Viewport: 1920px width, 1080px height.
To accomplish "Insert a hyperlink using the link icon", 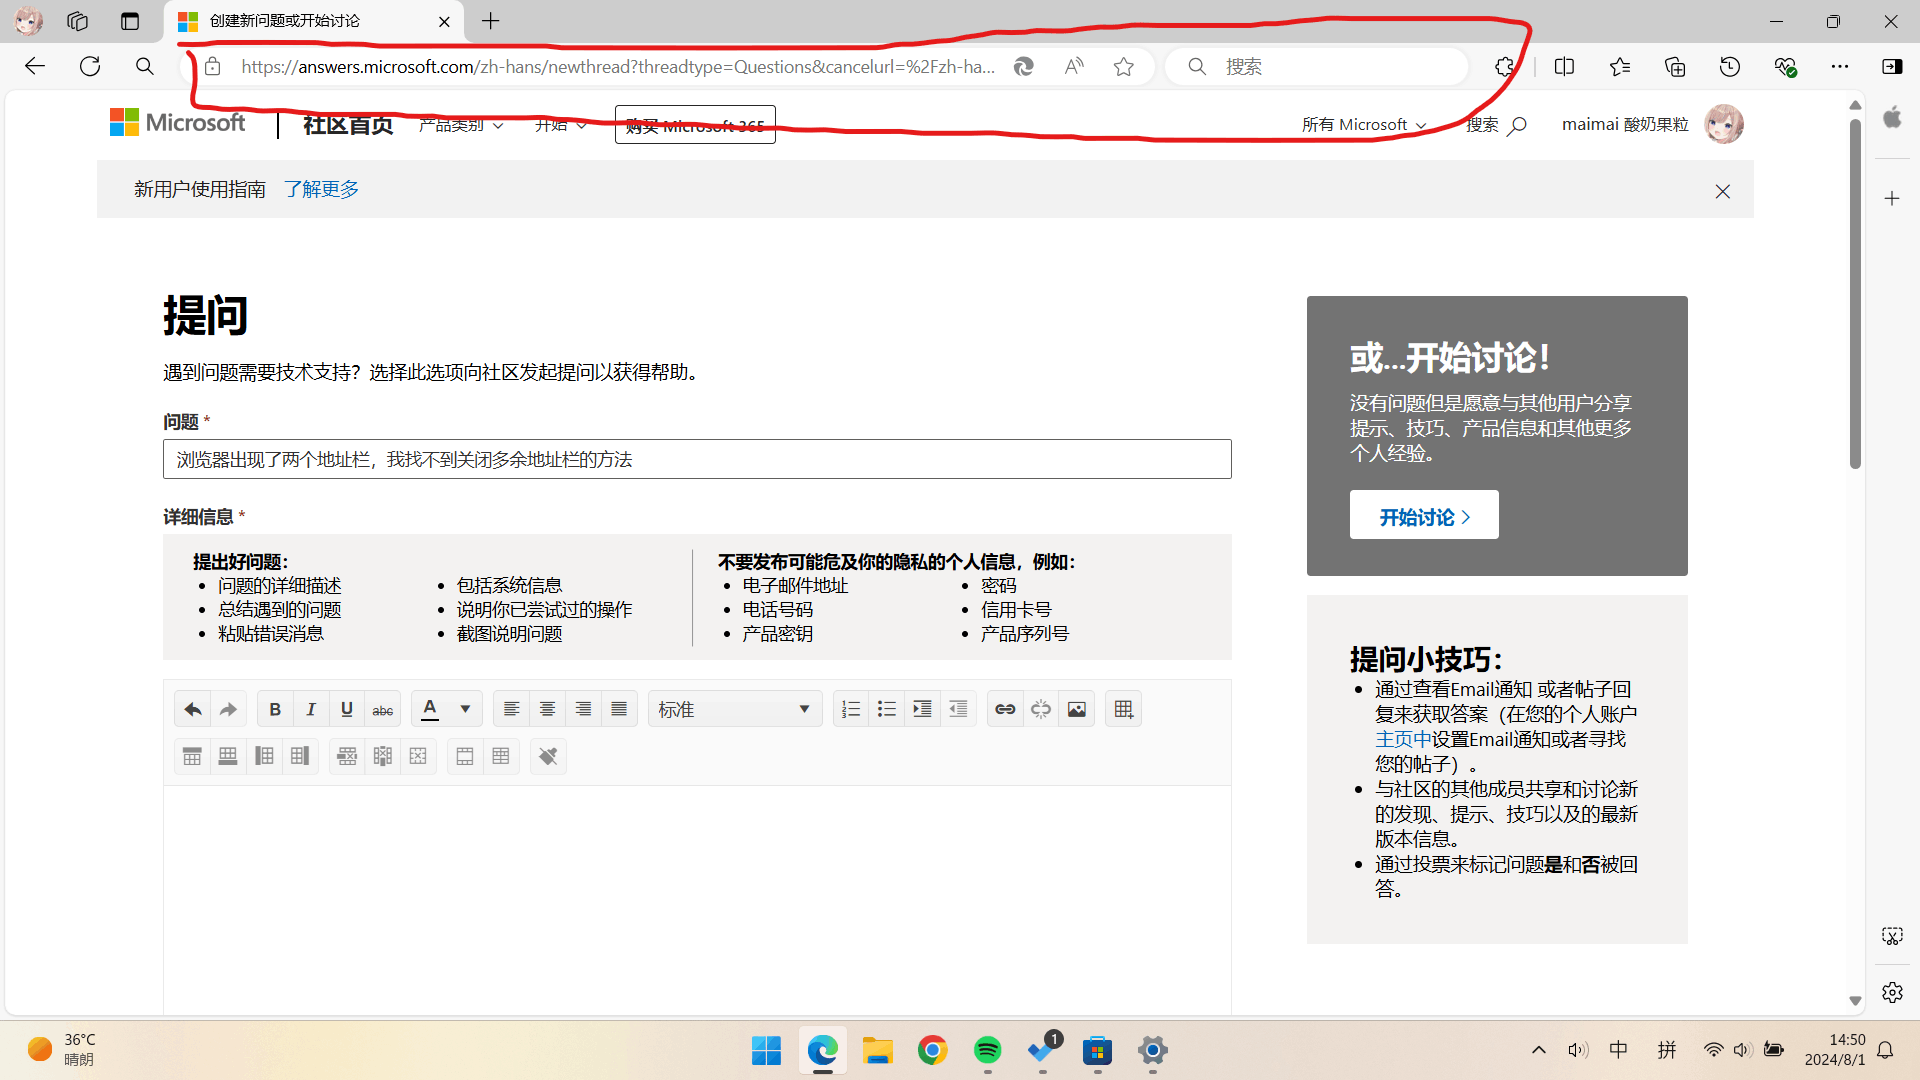I will point(1005,709).
